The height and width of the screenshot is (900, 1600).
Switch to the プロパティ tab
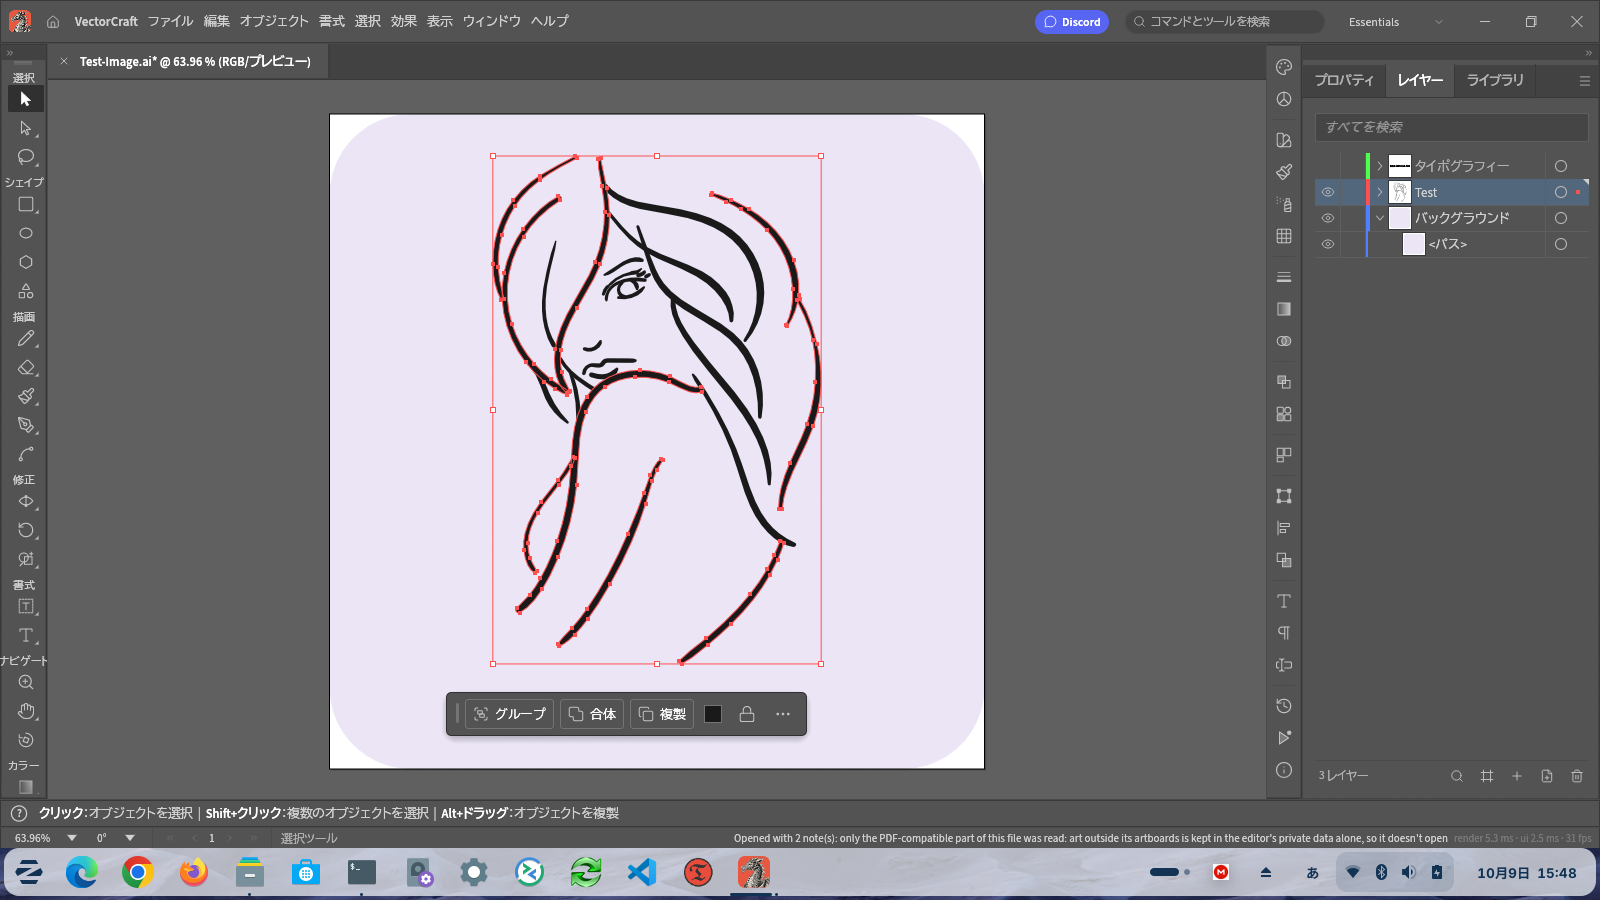click(x=1344, y=80)
